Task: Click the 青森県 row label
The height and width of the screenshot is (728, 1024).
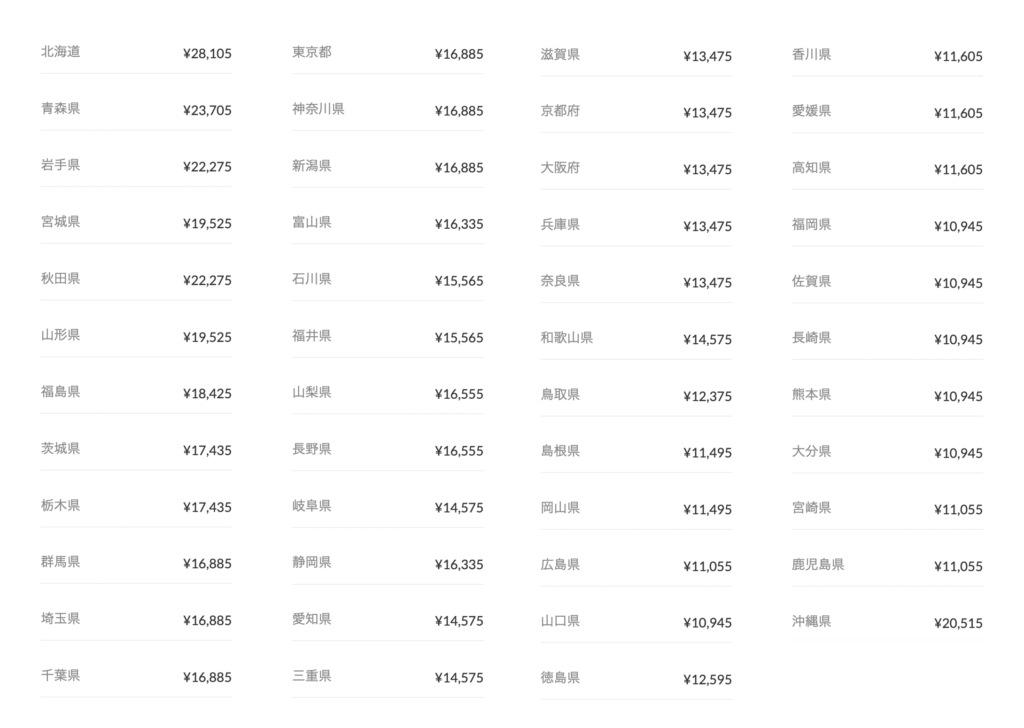Action: [61, 108]
